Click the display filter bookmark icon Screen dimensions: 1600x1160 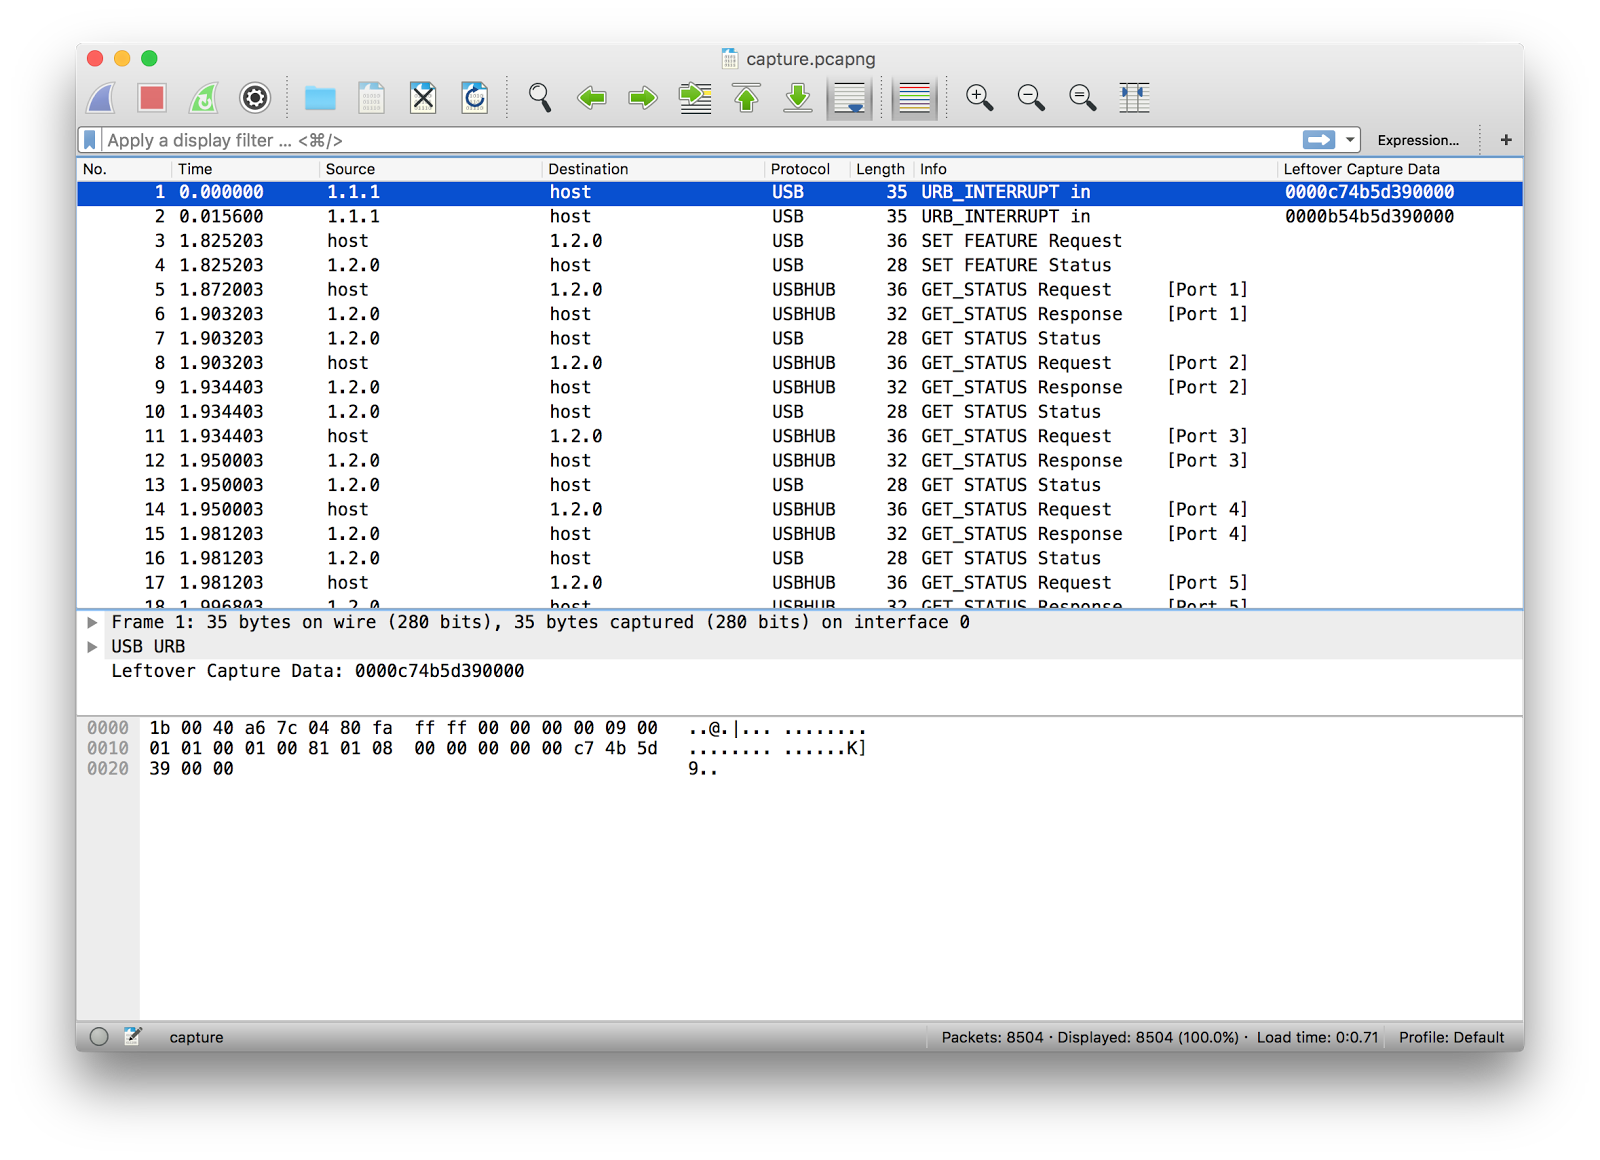tap(90, 140)
